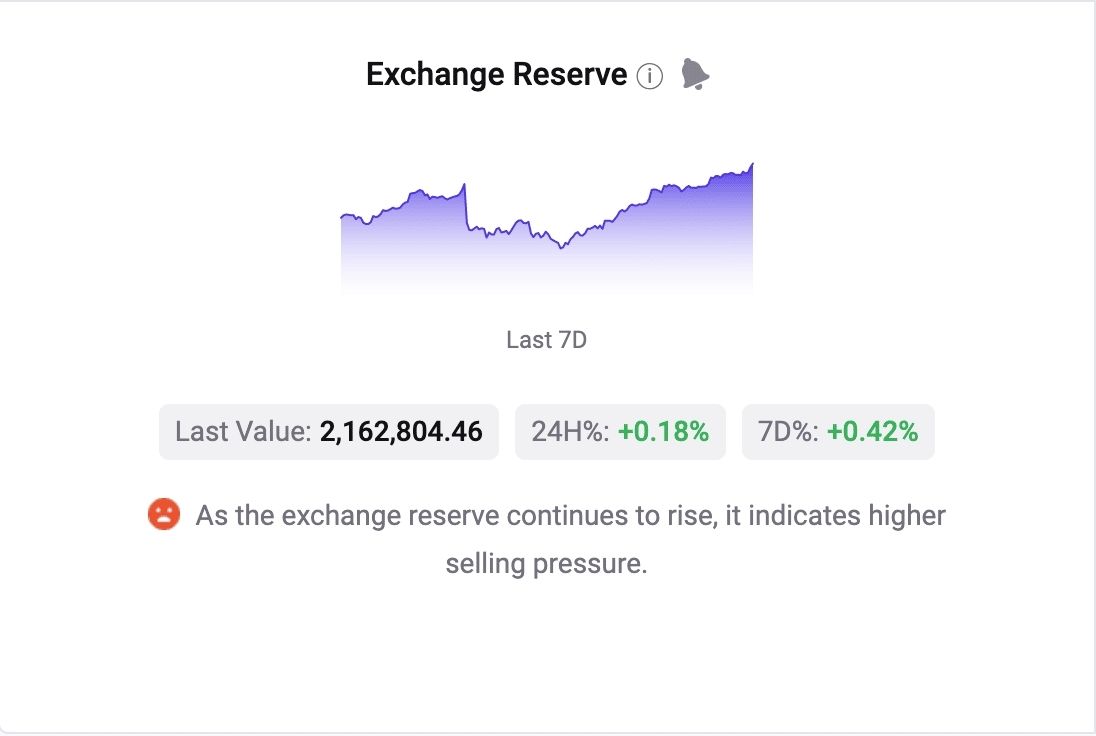This screenshot has height=736, width=1096.
Task: Click the 2,162,804.46 value text
Action: point(401,431)
